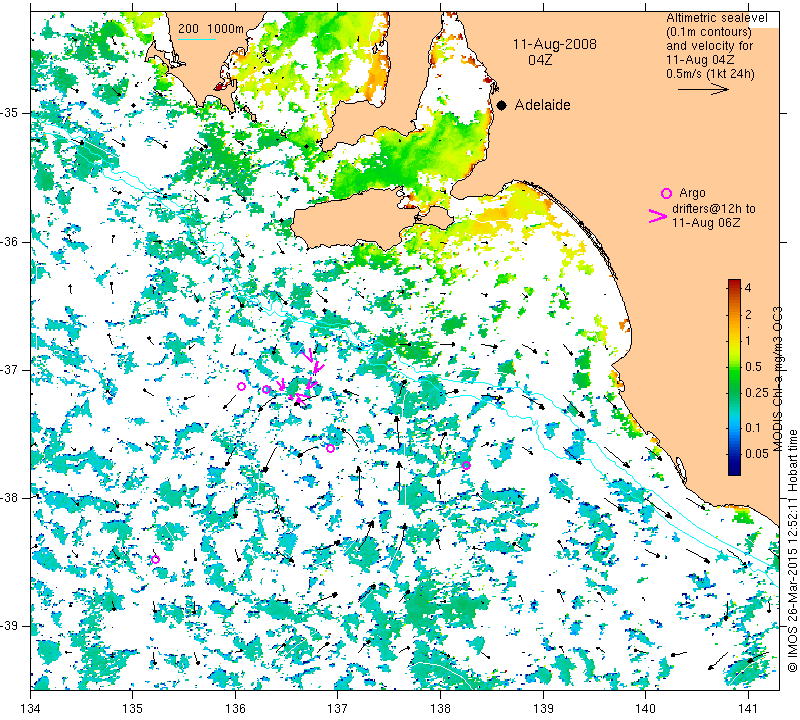This screenshot has height=720, width=800.
Task: Click the 'Argo' legend label
Action: [692, 193]
